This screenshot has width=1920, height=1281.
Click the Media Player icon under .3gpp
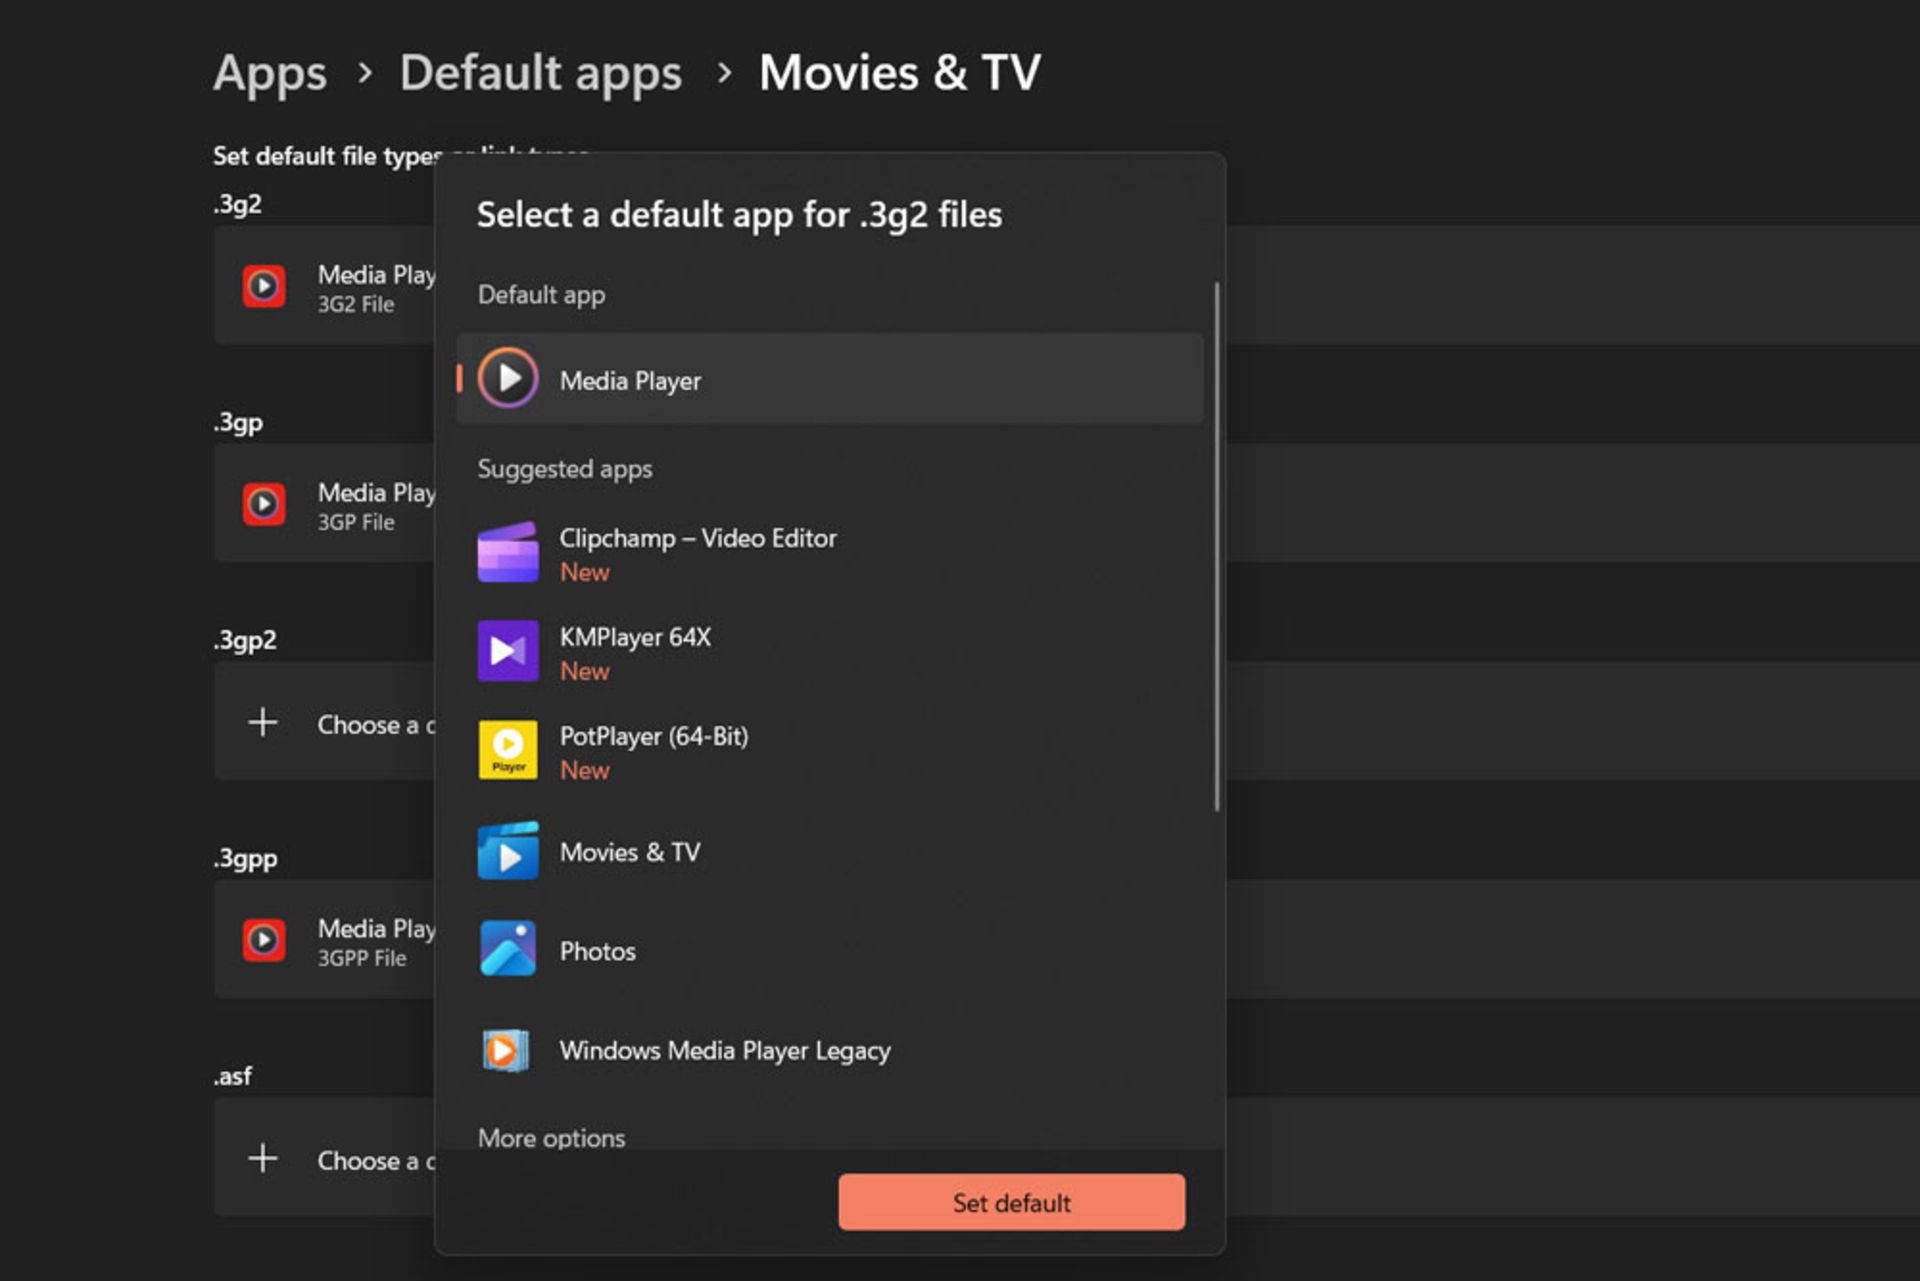(x=264, y=940)
